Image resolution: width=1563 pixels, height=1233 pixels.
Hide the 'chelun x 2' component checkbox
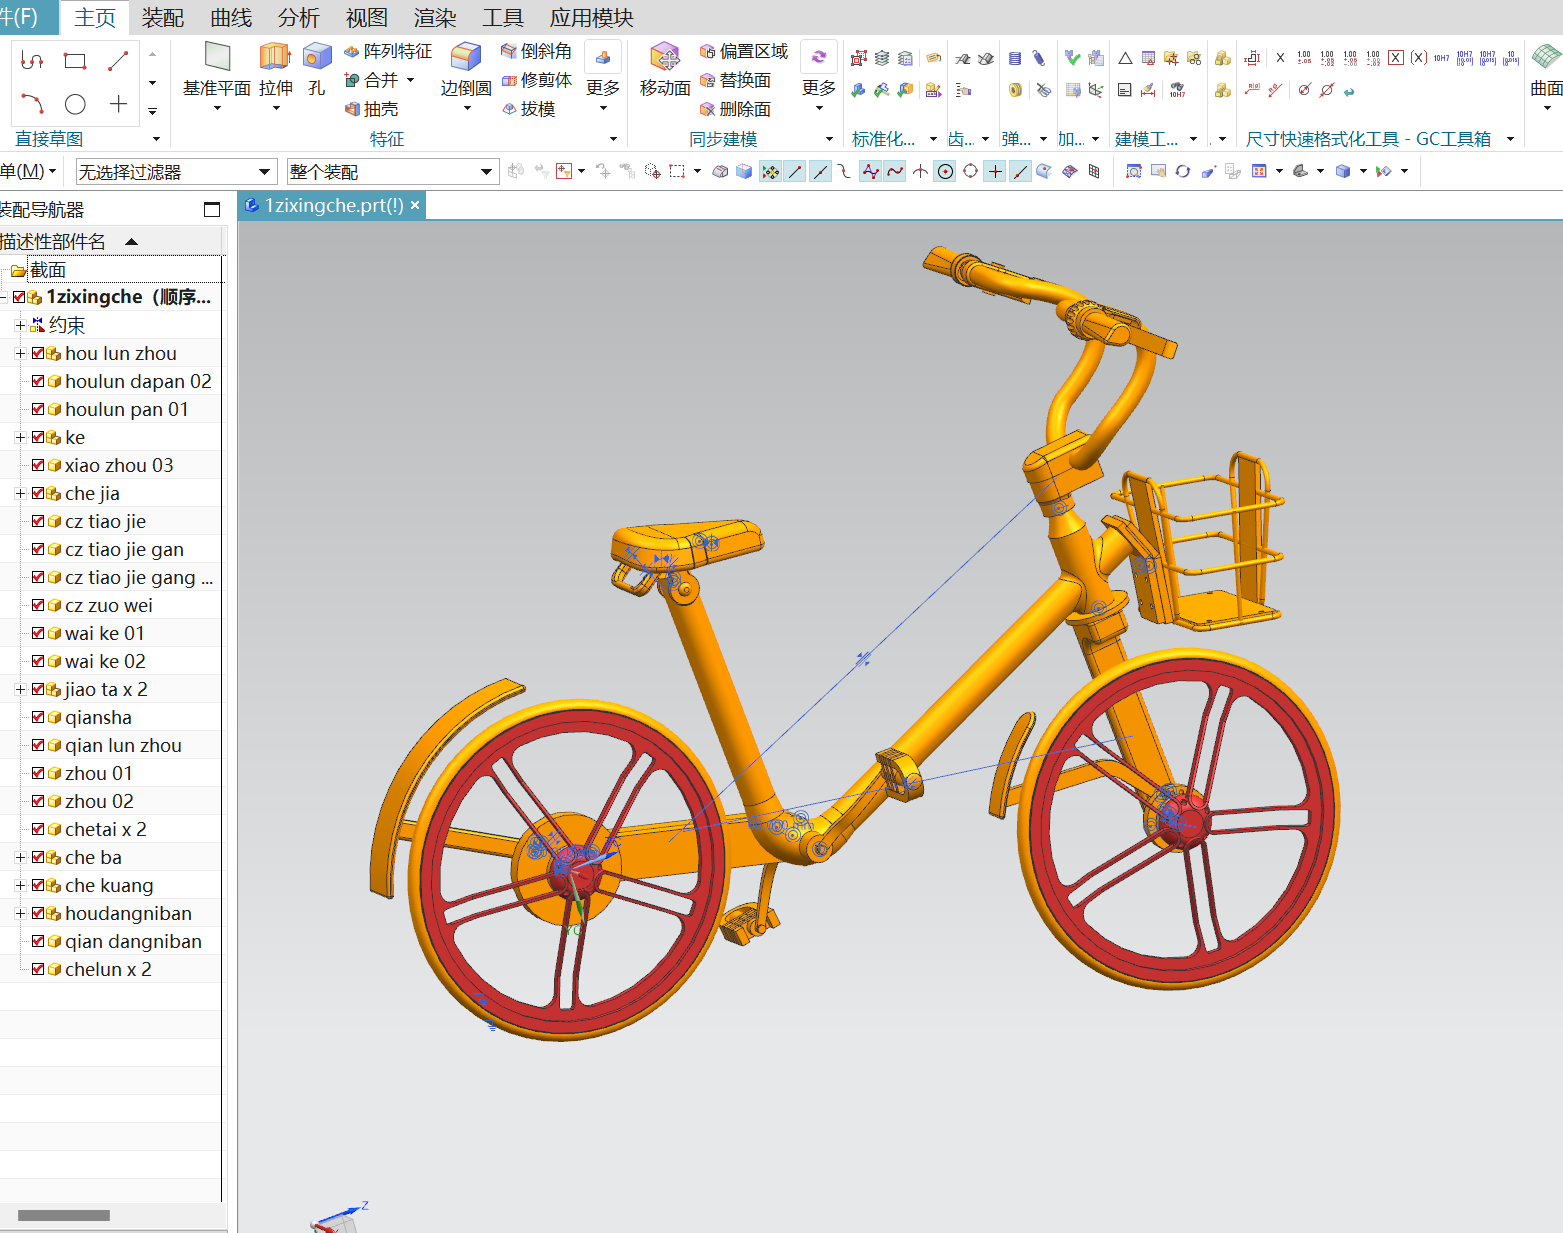coord(38,969)
